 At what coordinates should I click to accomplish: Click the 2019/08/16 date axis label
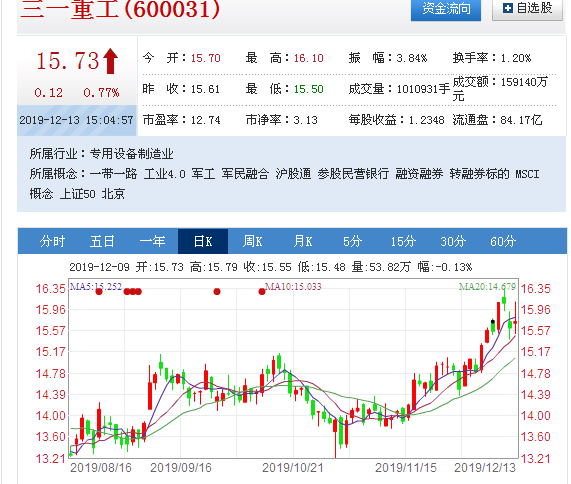pyautogui.click(x=101, y=468)
